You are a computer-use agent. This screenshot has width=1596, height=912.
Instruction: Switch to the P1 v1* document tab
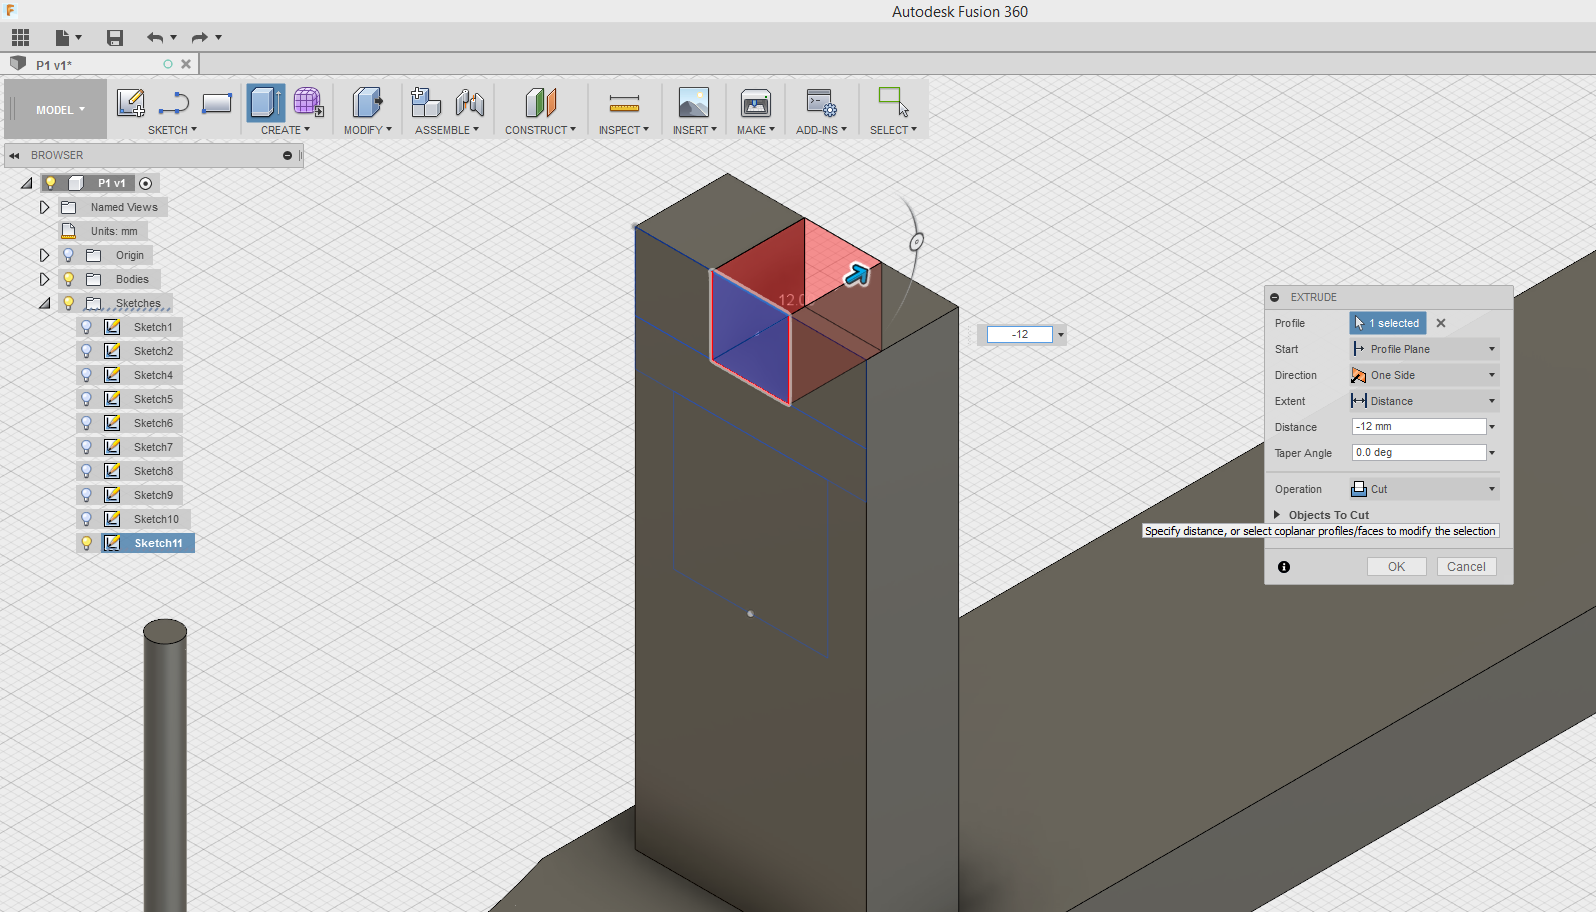point(54,65)
